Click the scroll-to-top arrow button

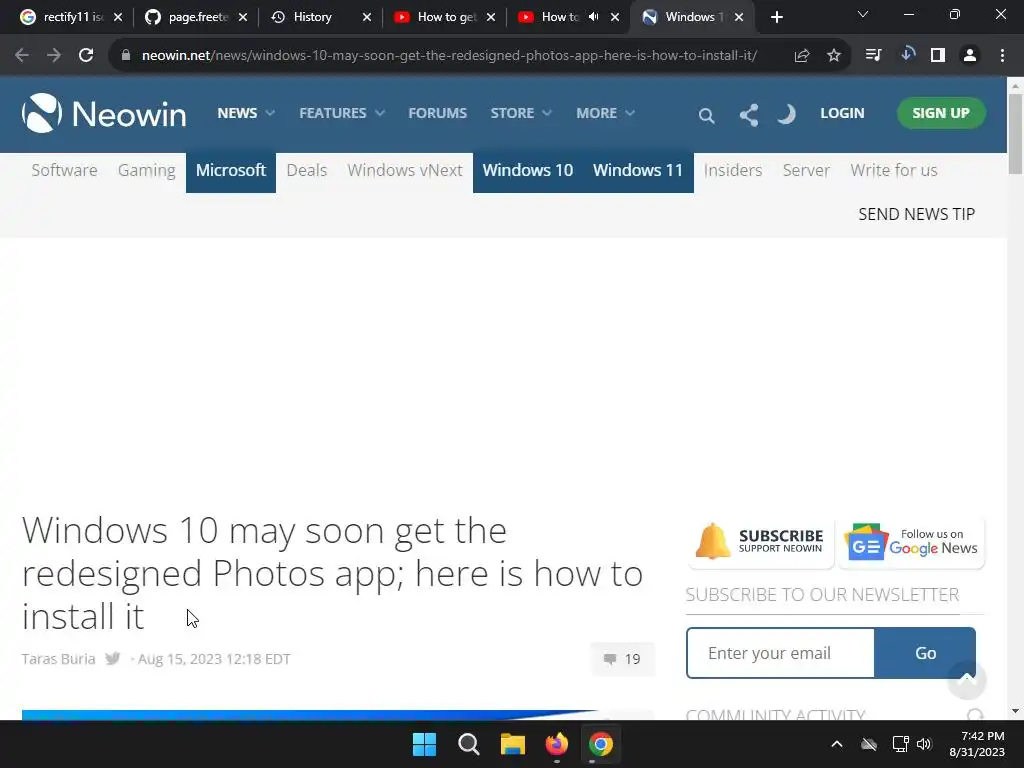(x=967, y=680)
